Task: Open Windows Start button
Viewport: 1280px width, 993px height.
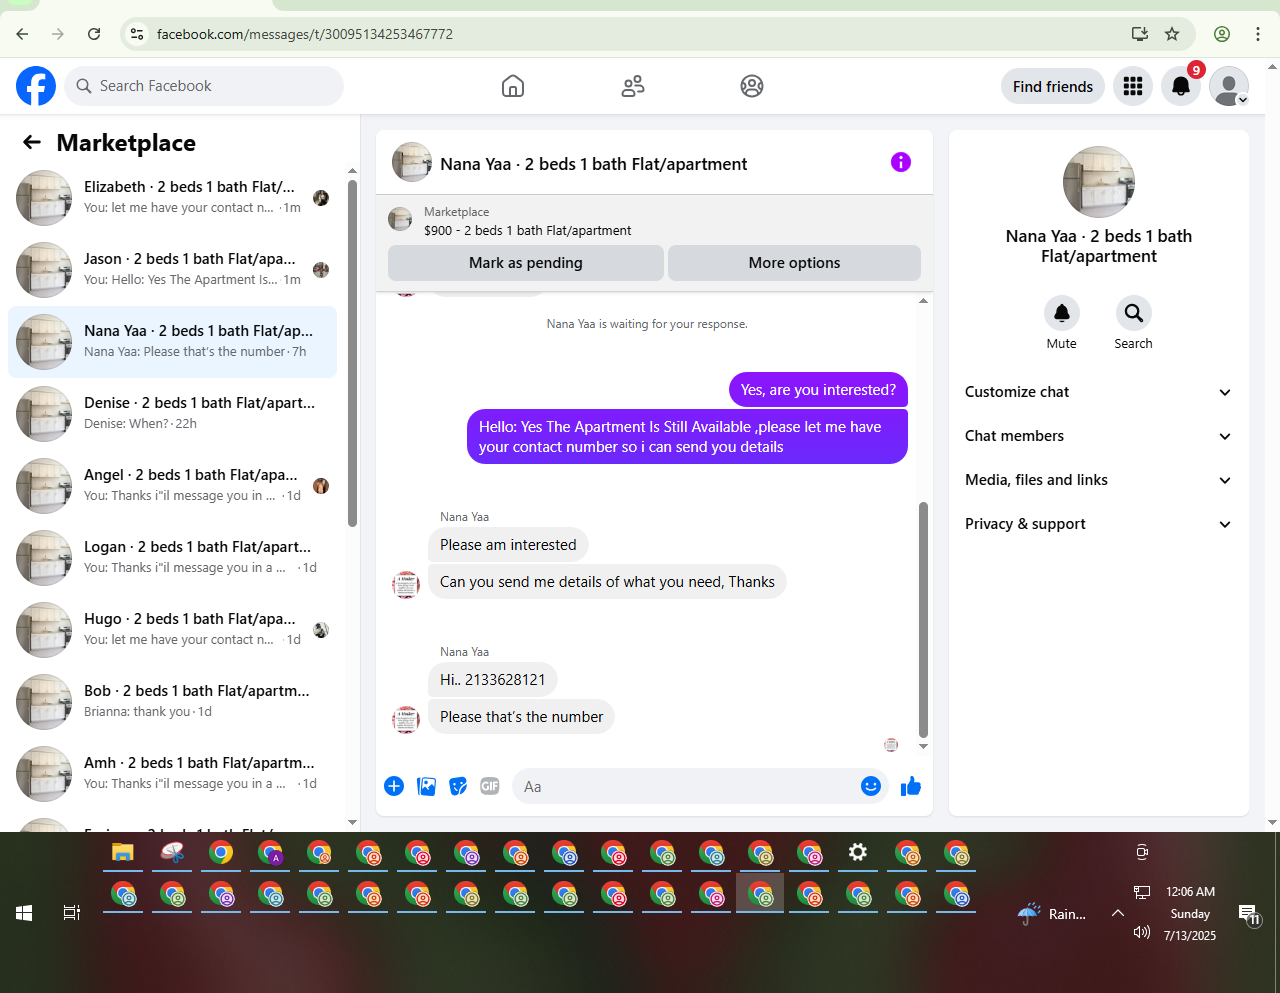Action: pos(24,912)
